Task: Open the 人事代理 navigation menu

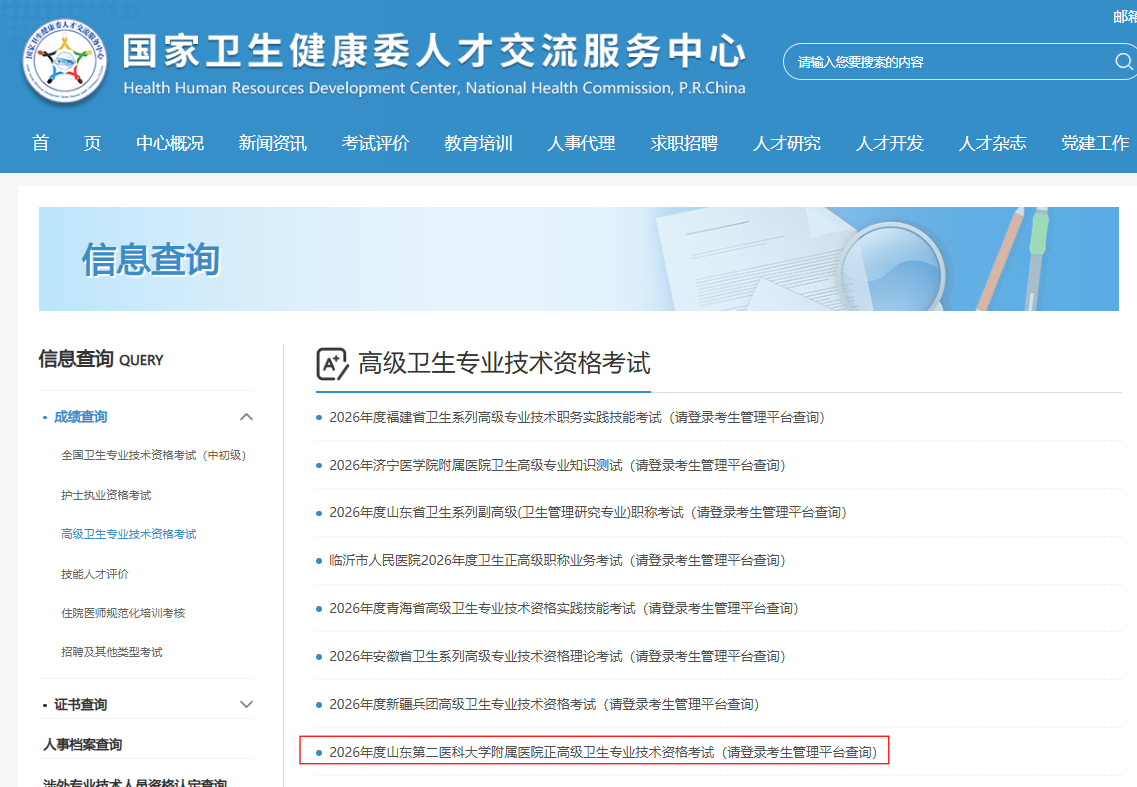Action: pyautogui.click(x=582, y=143)
